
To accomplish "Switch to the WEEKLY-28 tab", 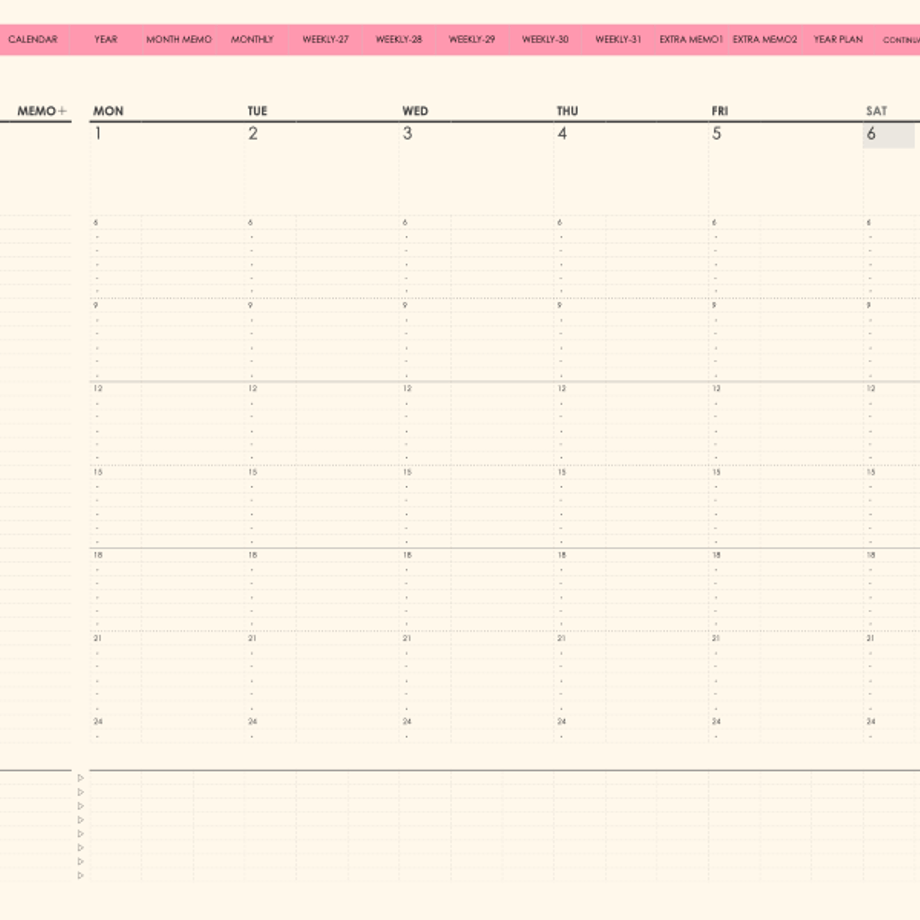I will [x=399, y=39].
